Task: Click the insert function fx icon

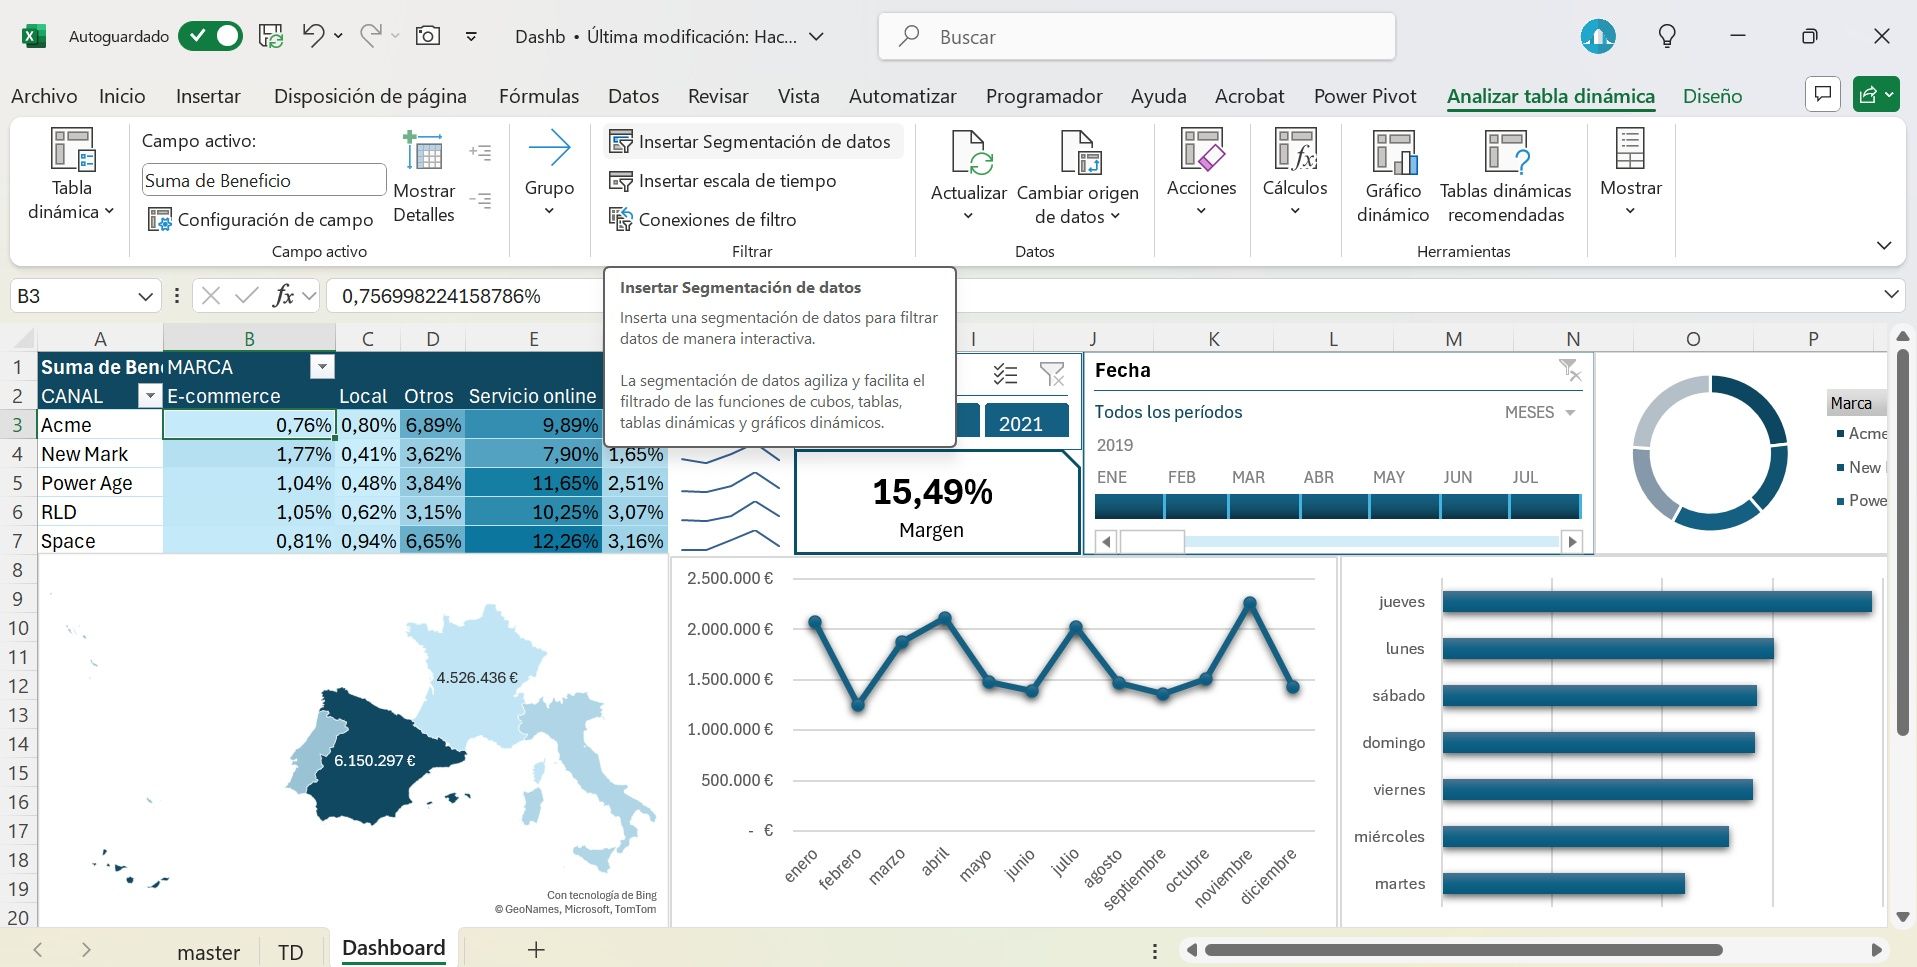Action: tap(284, 295)
